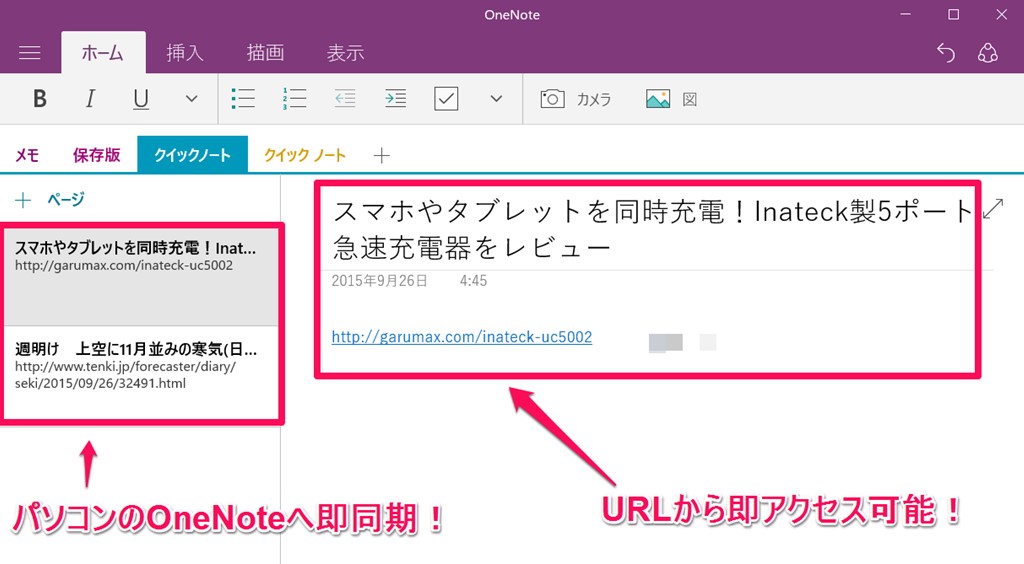The height and width of the screenshot is (564, 1024).
Task: Toggle underline formatting
Action: tap(141, 99)
